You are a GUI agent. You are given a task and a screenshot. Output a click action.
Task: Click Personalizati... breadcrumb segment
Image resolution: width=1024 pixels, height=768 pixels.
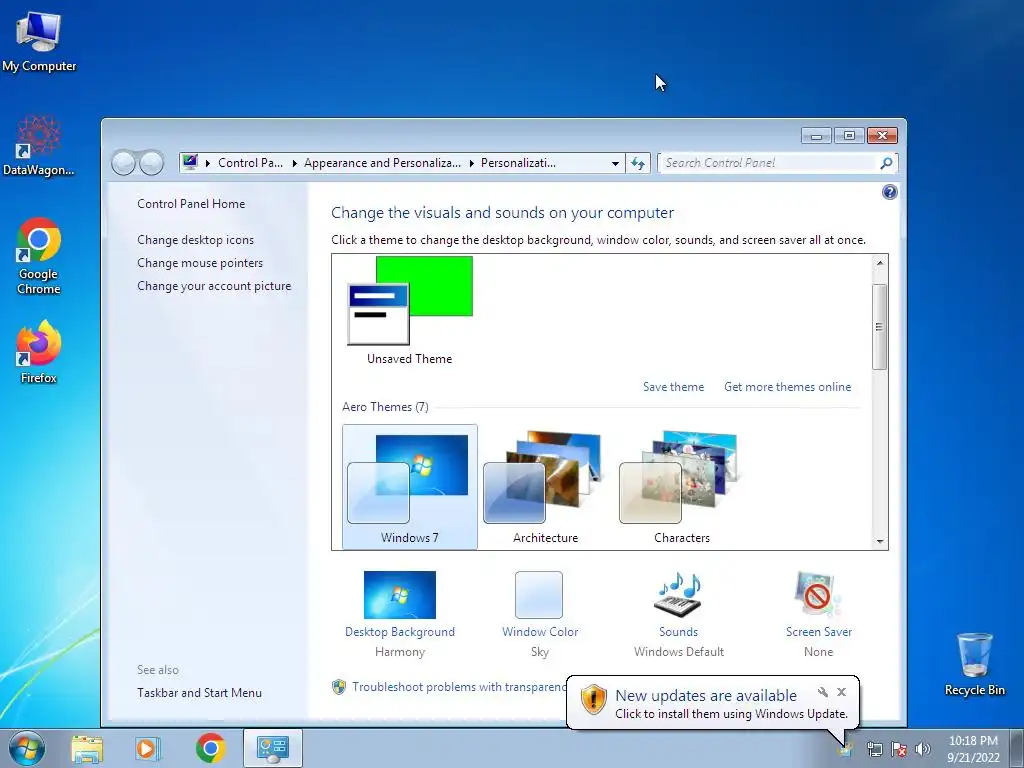pyautogui.click(x=519, y=163)
